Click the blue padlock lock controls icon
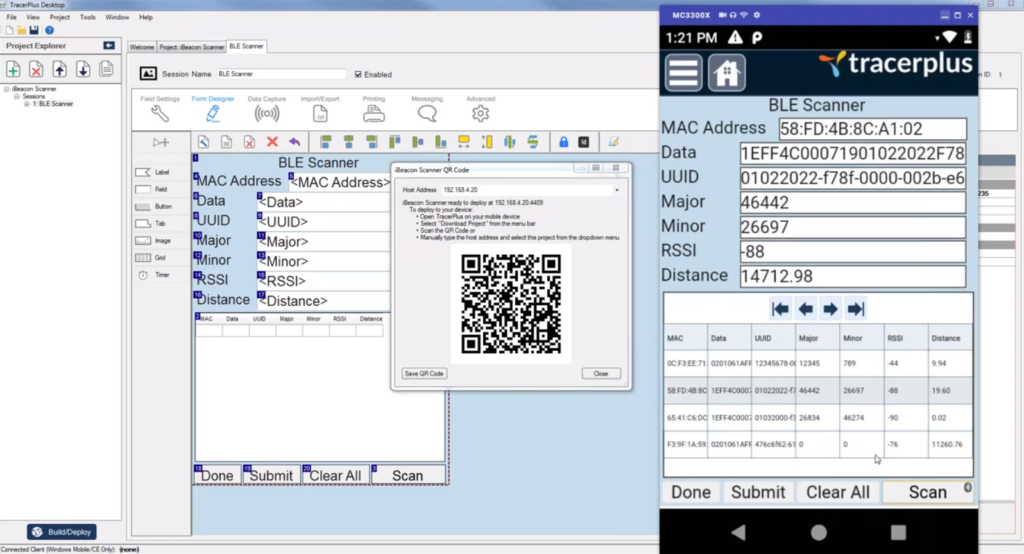1024x554 pixels. 563,142
